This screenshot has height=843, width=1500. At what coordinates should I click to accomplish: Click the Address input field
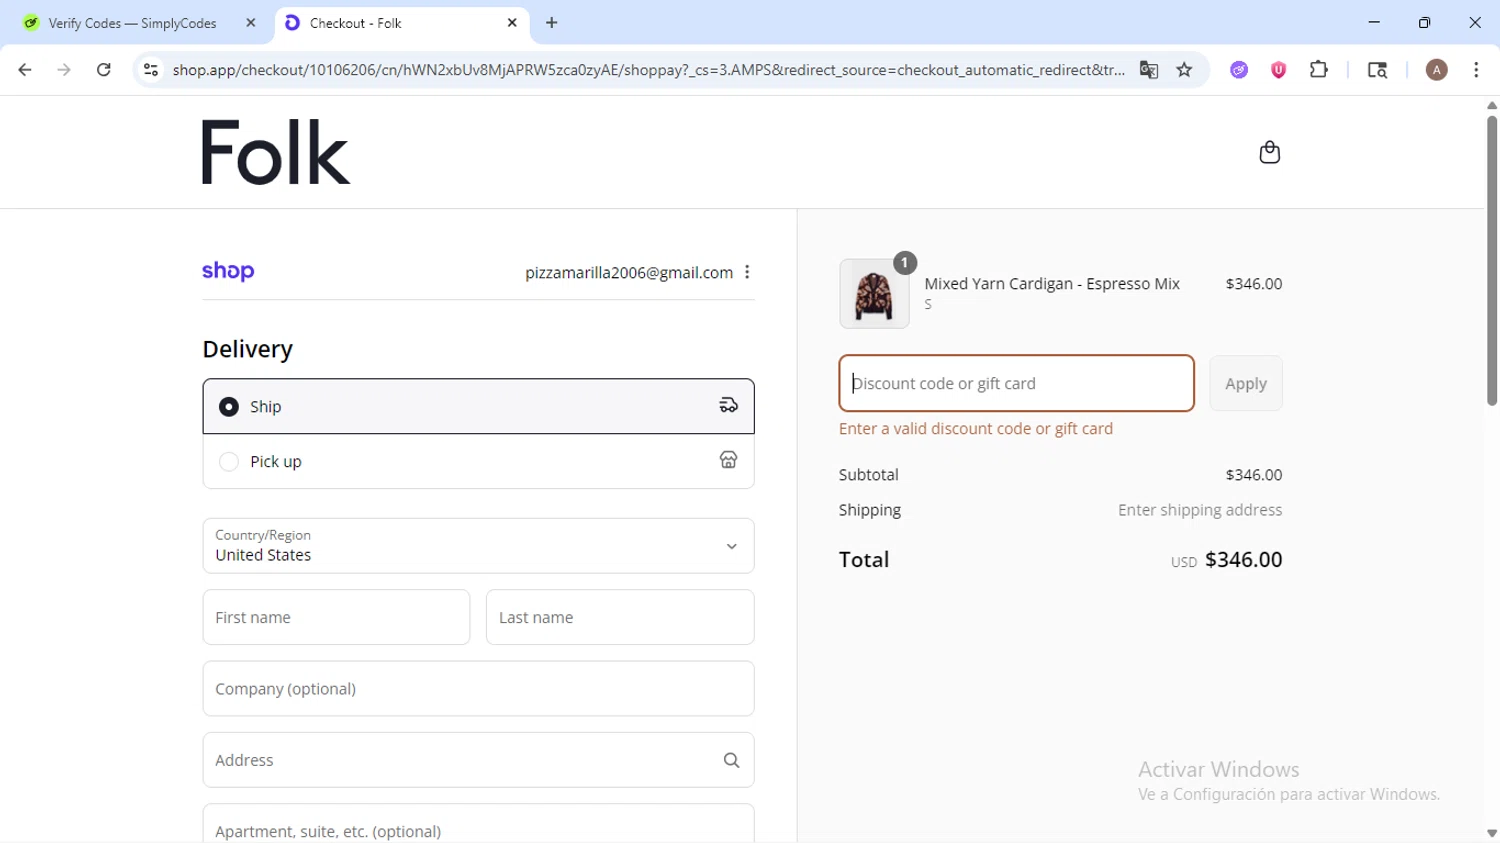click(x=478, y=760)
